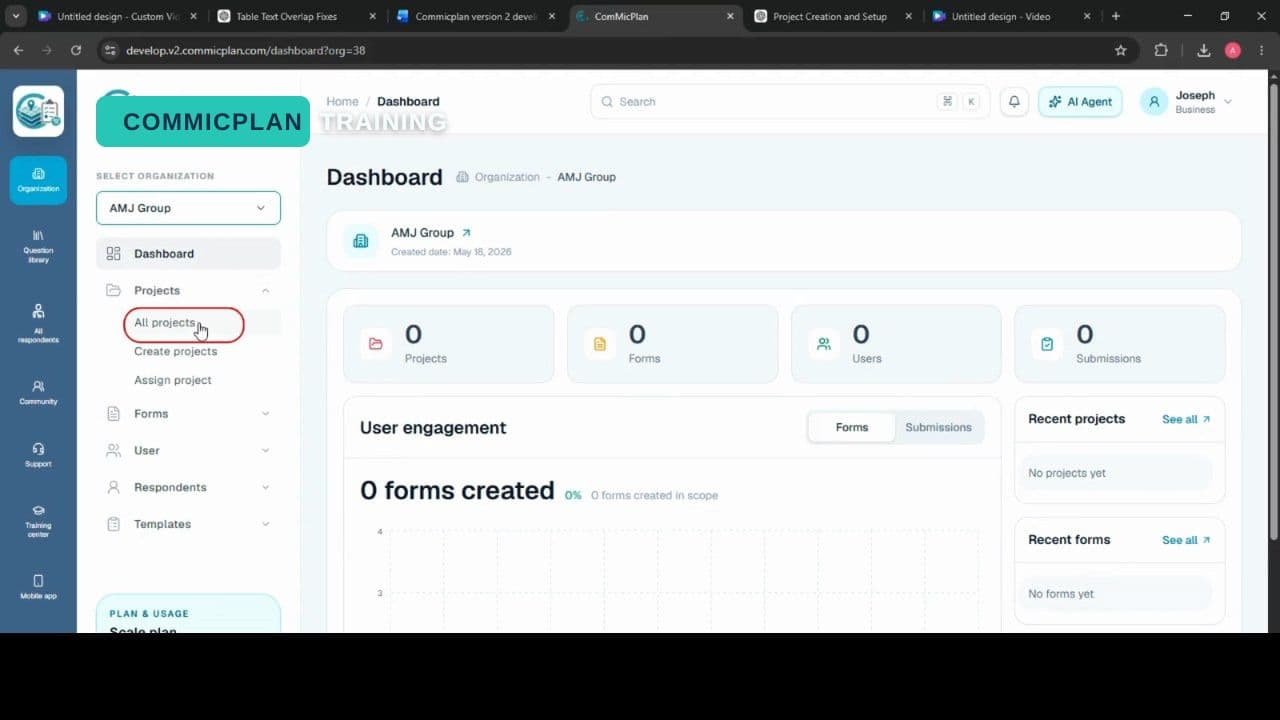This screenshot has height=720, width=1280.
Task: Click the AMJ Group building icon
Action: point(361,241)
